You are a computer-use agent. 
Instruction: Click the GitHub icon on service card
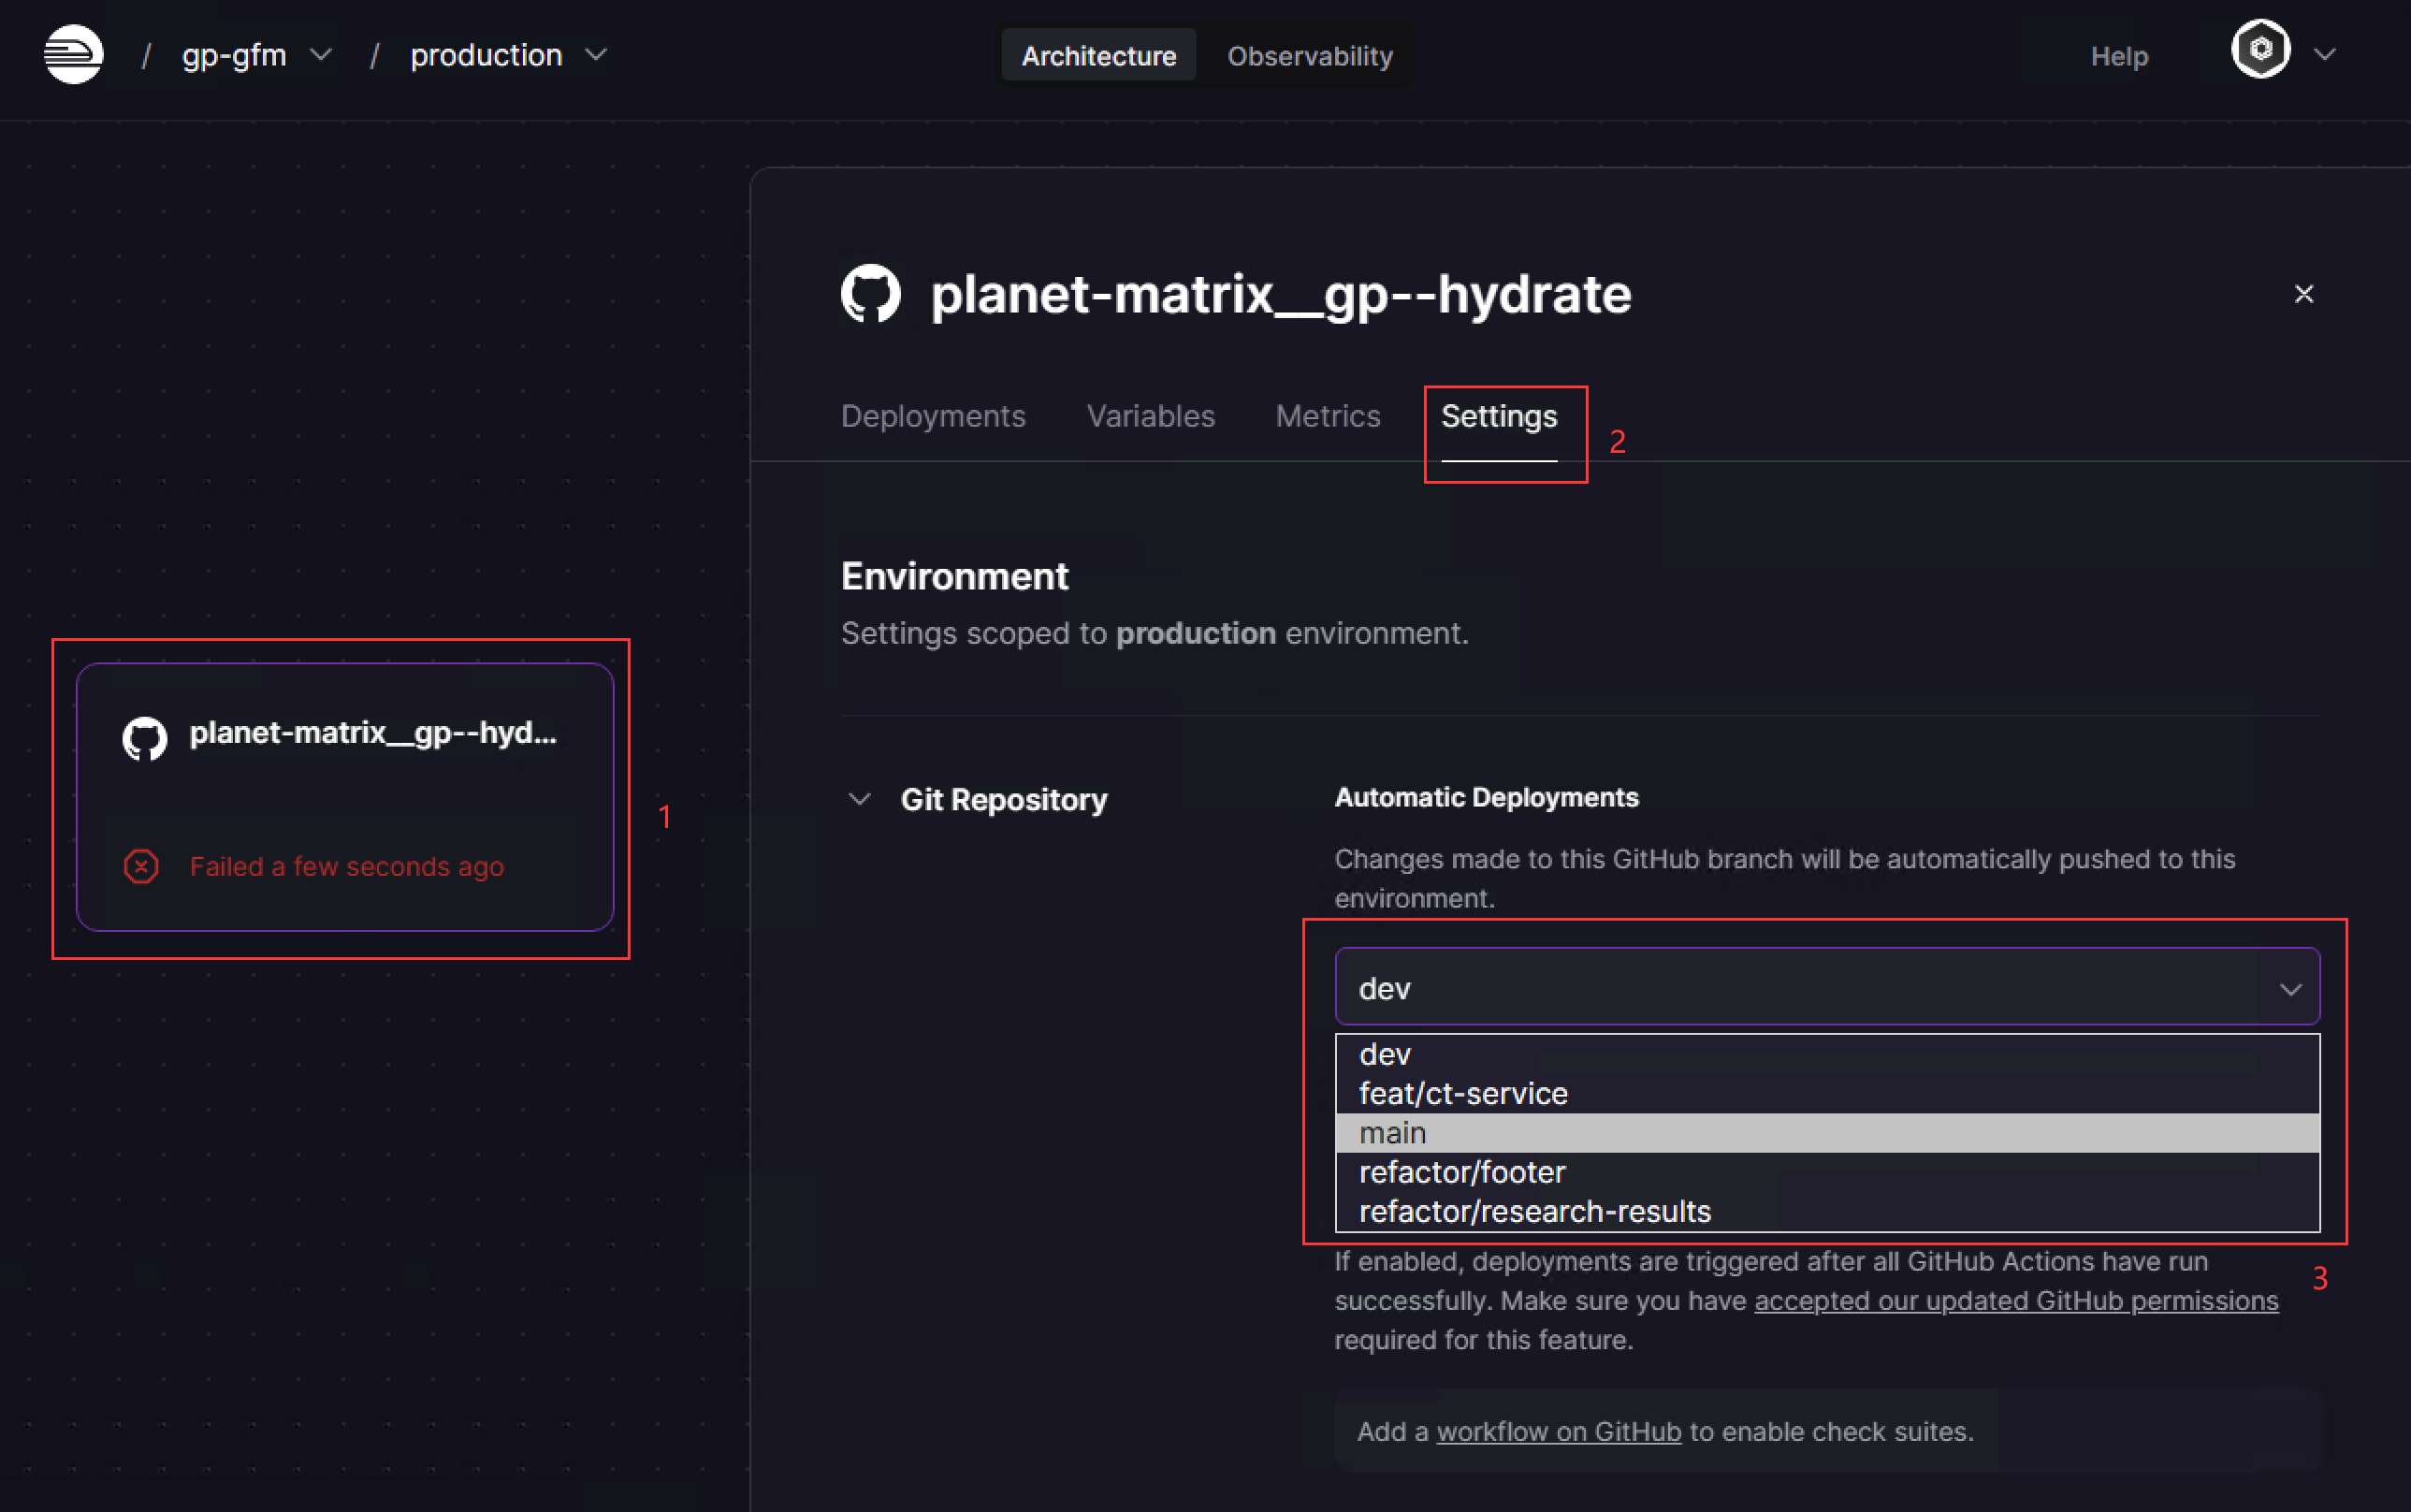point(145,738)
